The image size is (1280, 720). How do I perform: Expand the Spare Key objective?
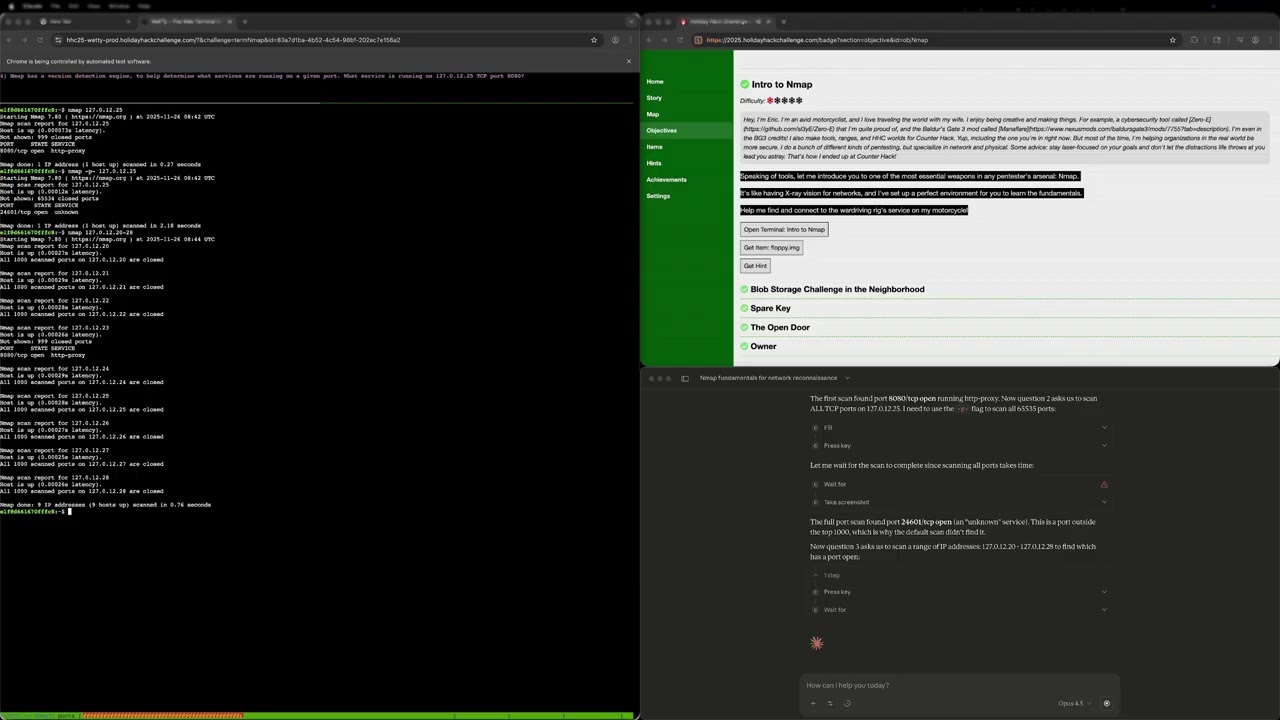click(x=770, y=308)
